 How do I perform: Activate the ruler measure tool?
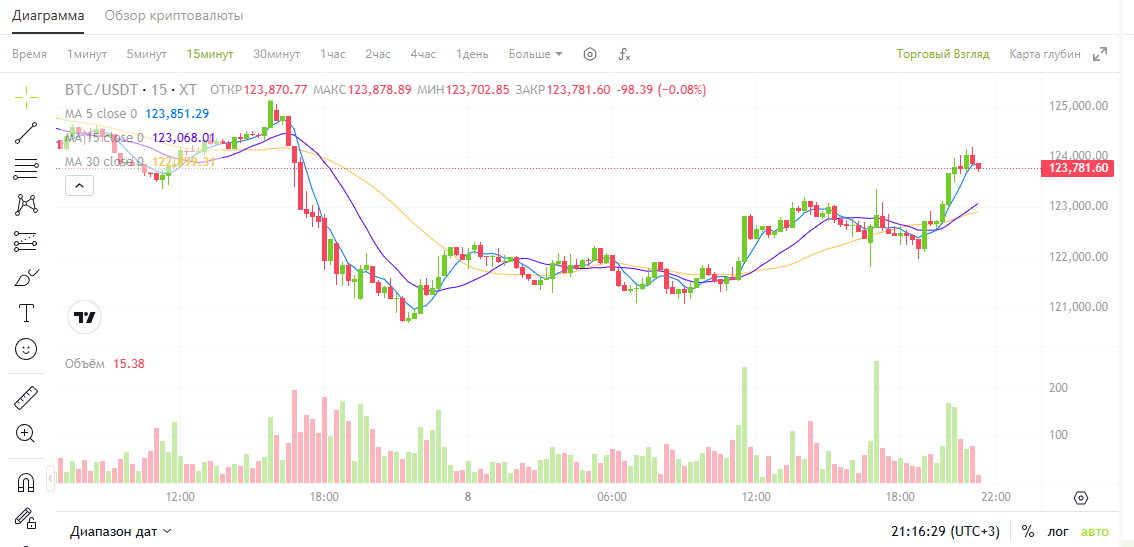26,399
